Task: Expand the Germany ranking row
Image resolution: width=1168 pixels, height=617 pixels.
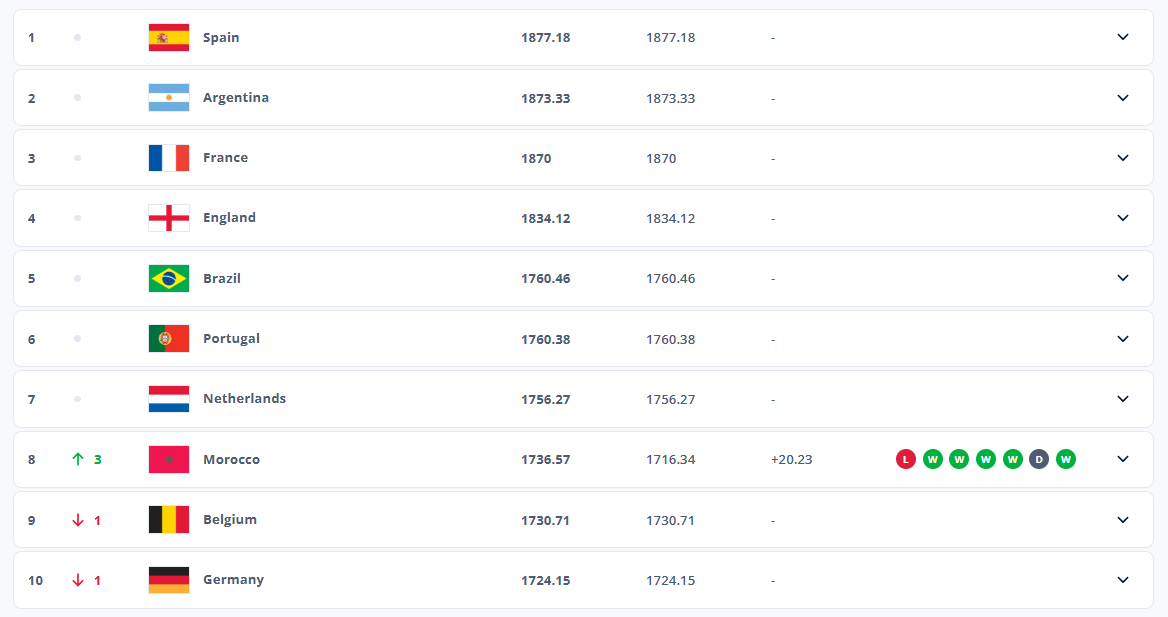Action: point(1123,580)
